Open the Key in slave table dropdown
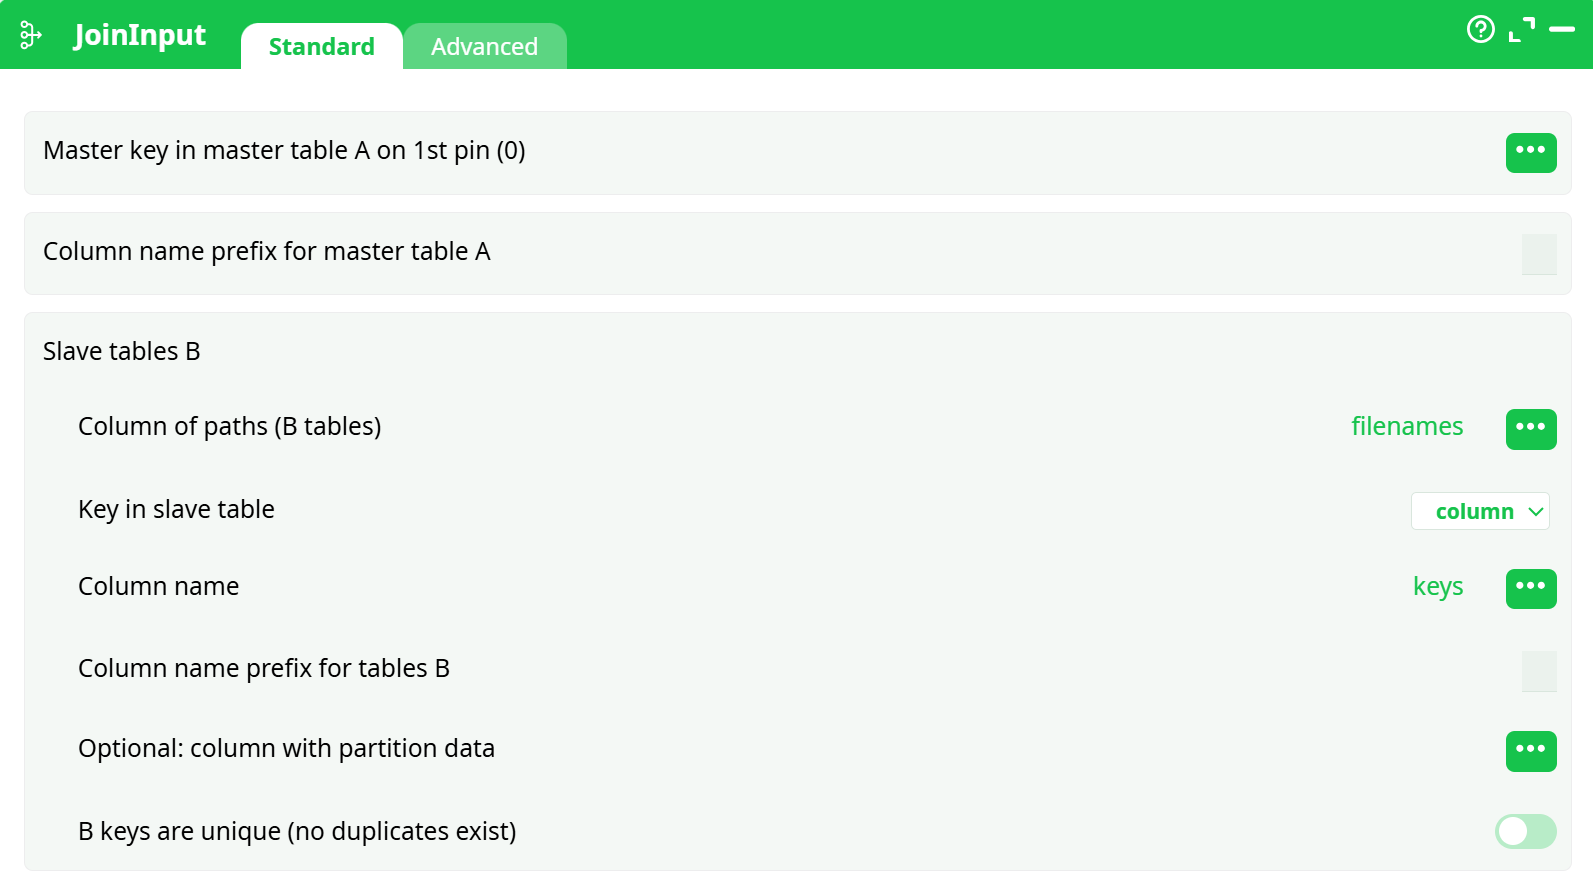The image size is (1593, 882). click(1480, 511)
